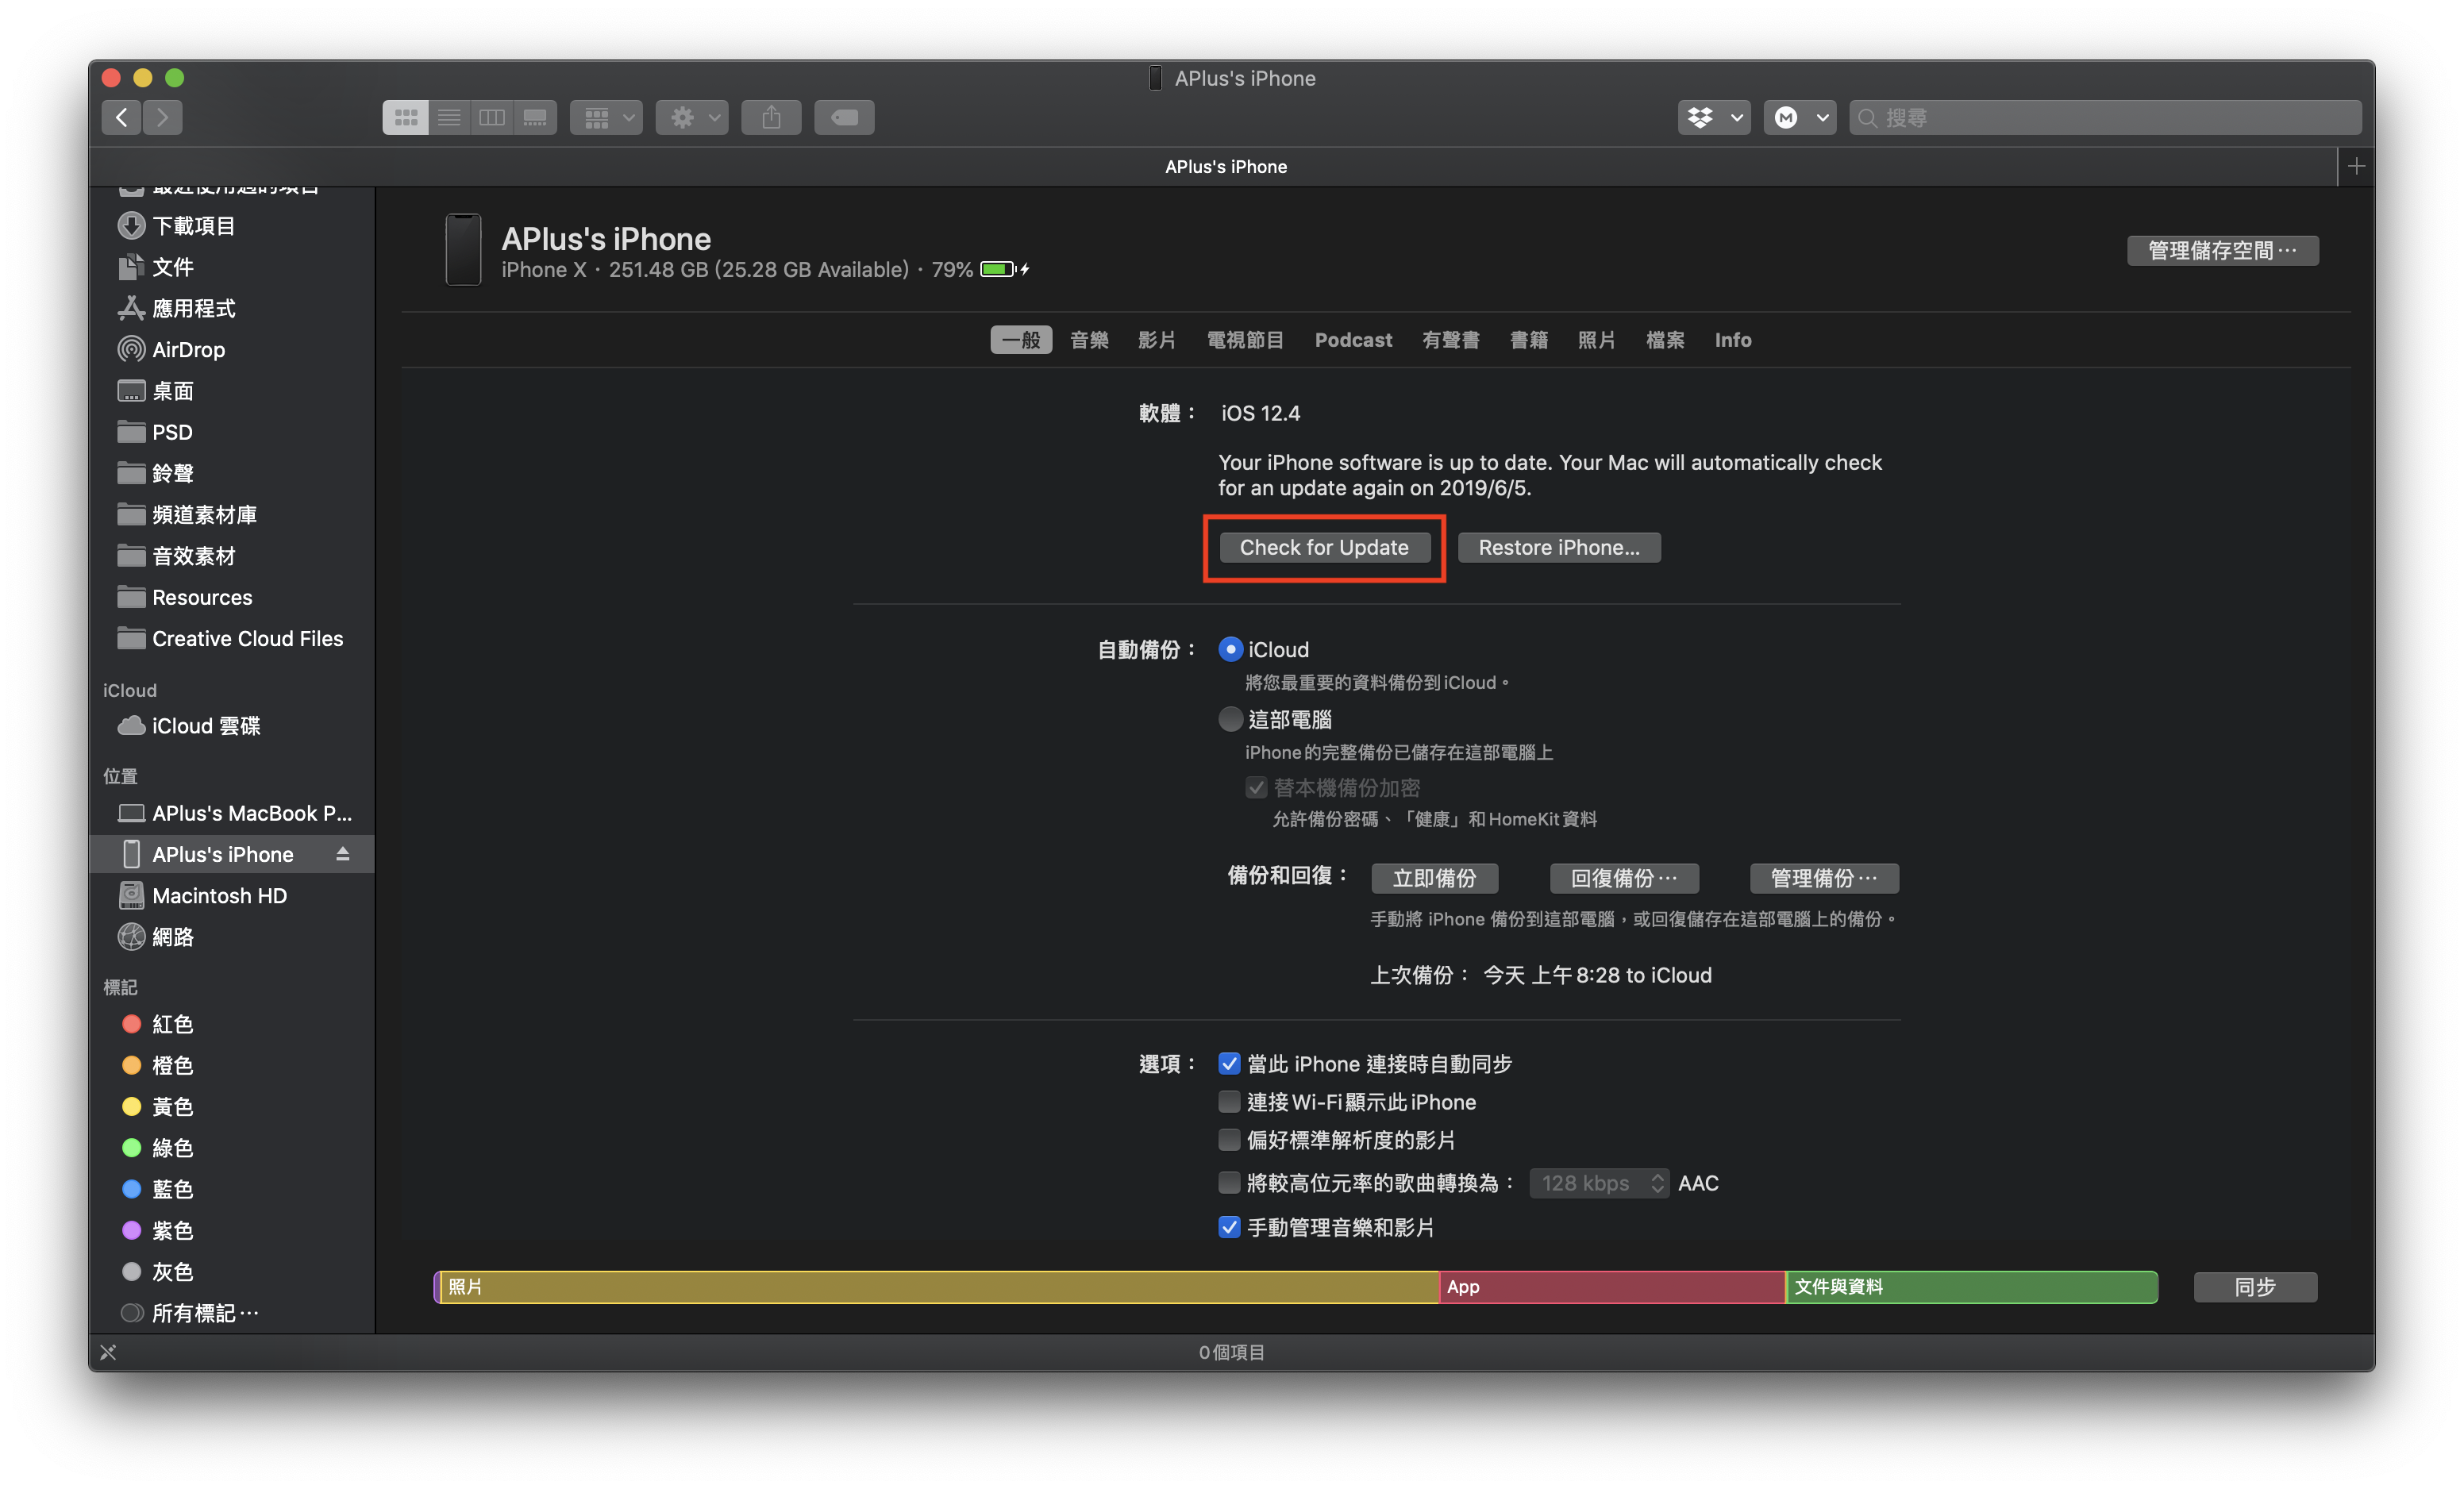Open the 128 kbps bitrate selector
The width and height of the screenshot is (2464, 1489).
pos(1598,1183)
